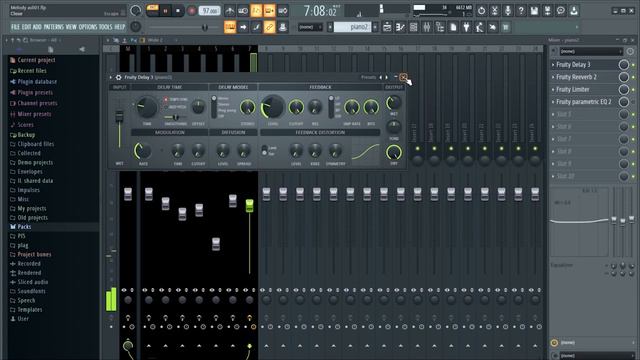Image resolution: width=640 pixels, height=360 pixels.
Task: Pause playback with the transport pause button
Action: click(165, 11)
